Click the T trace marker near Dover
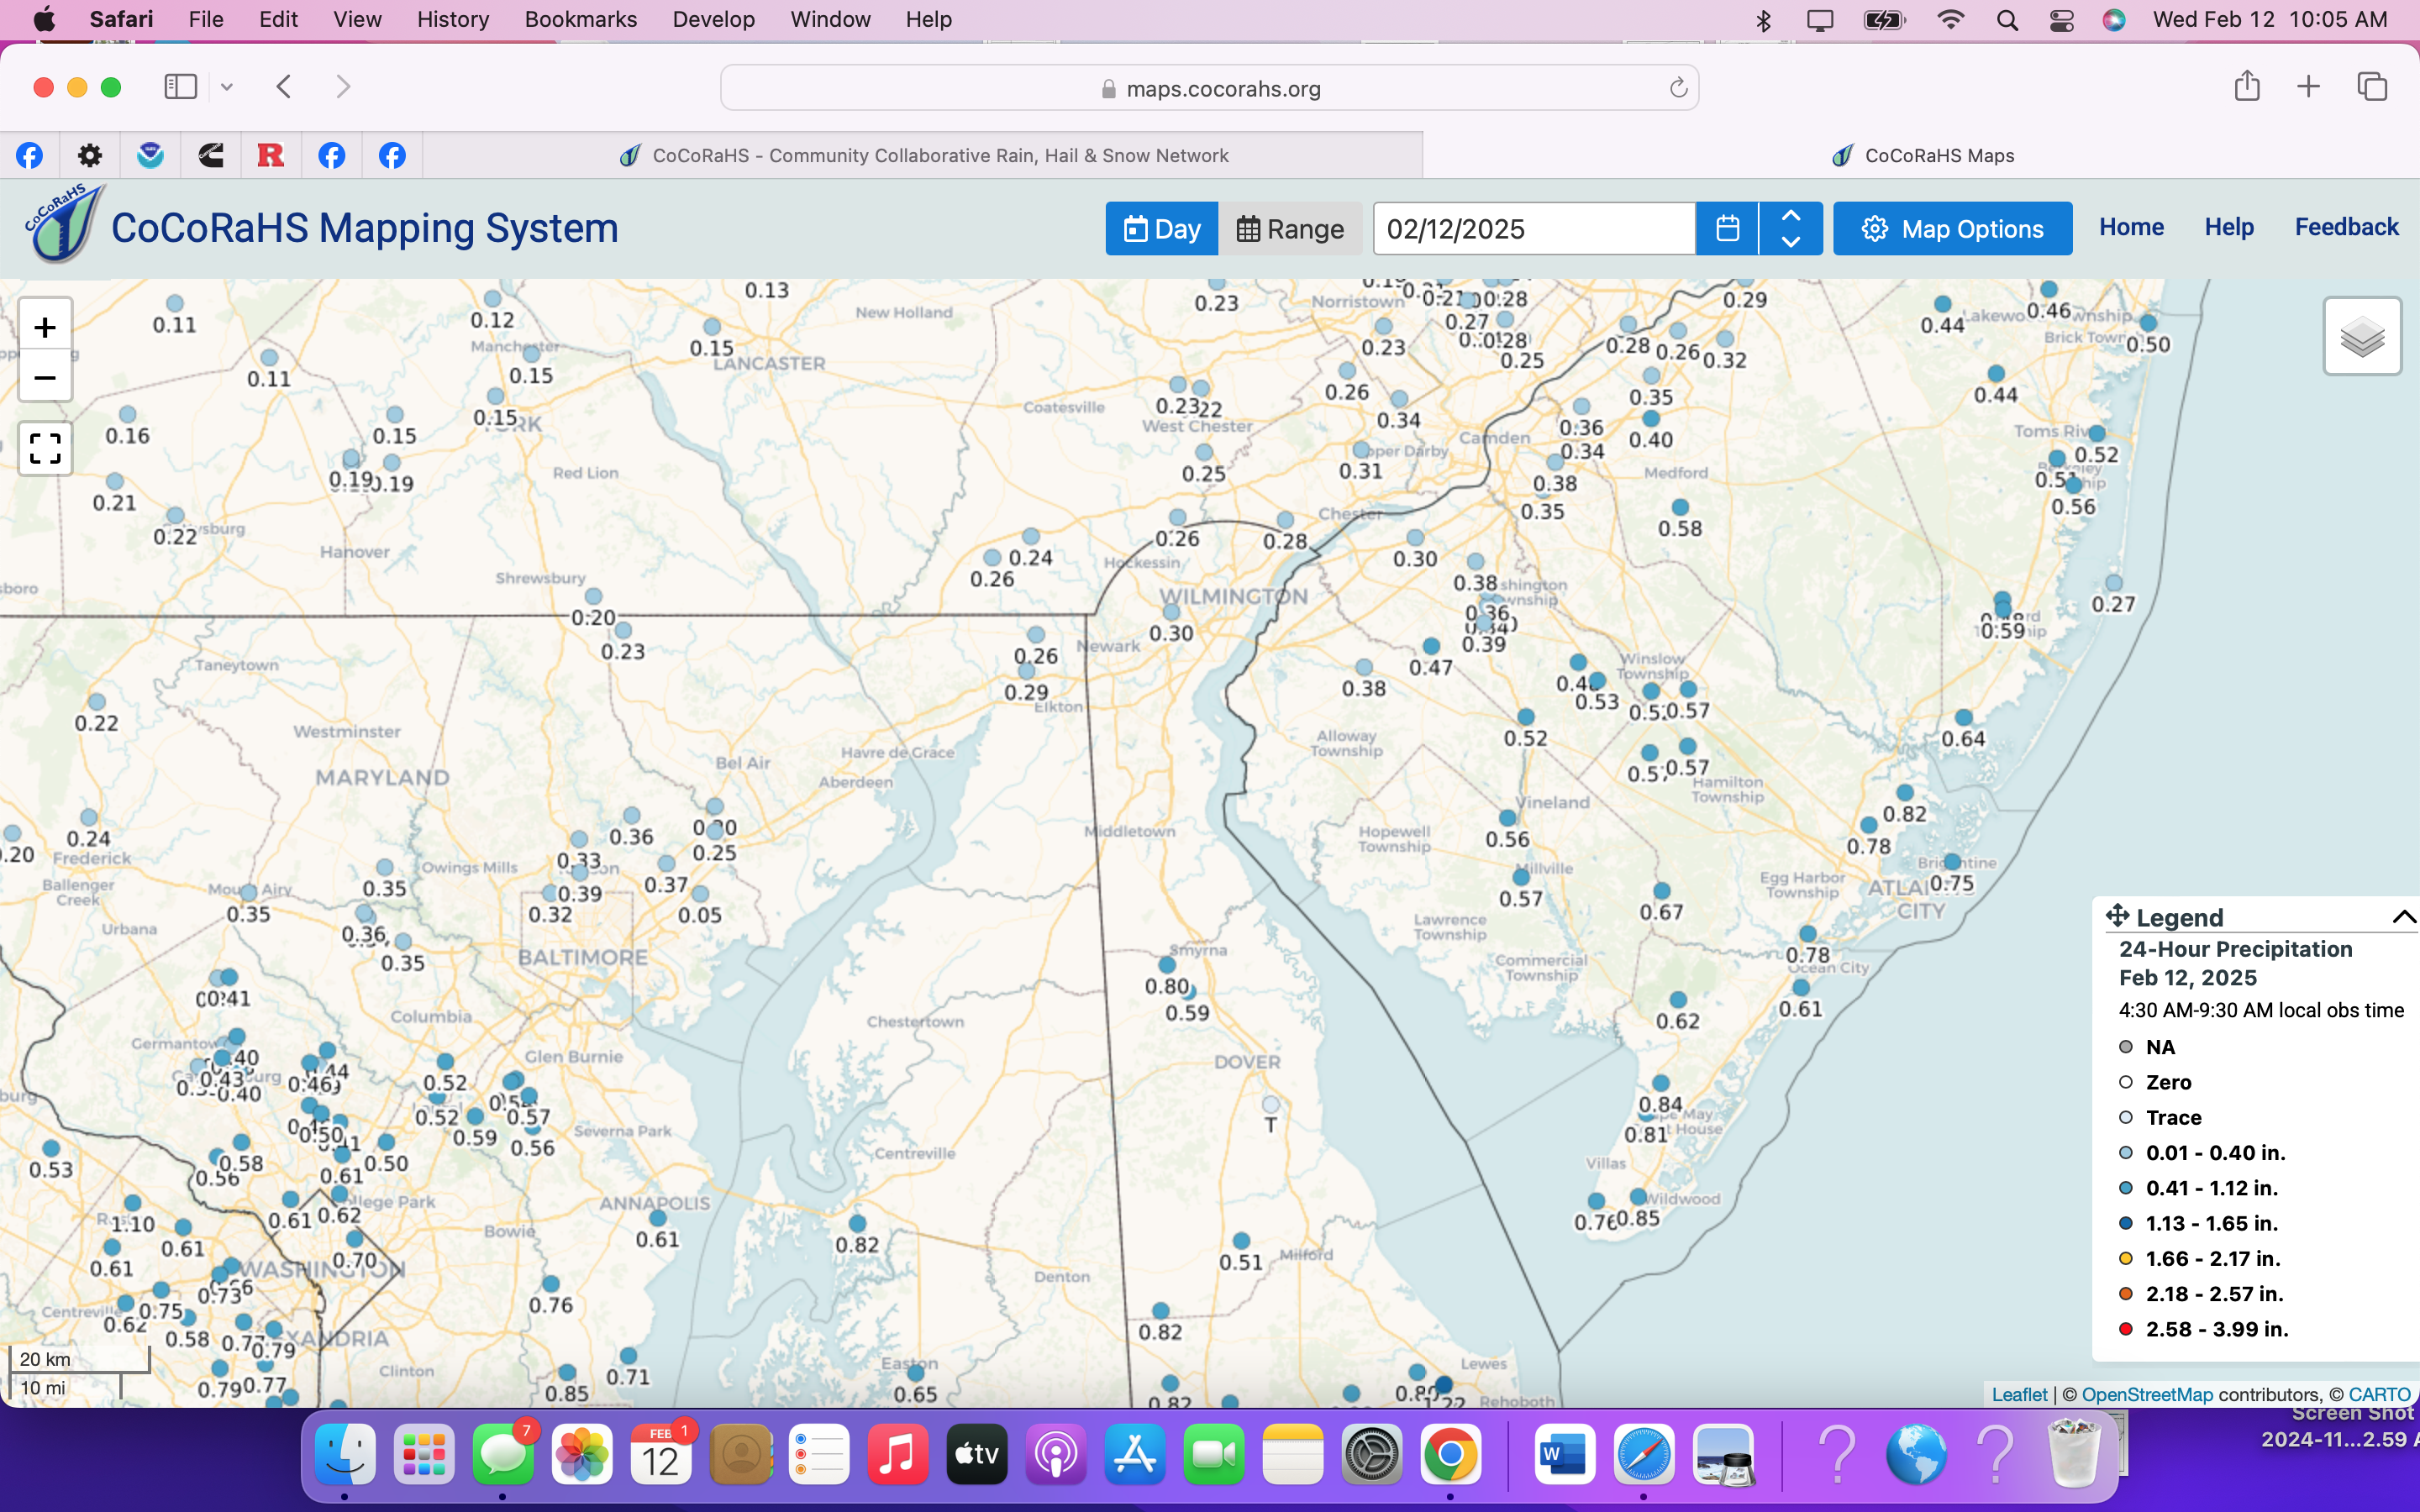Viewport: 2420px width, 1512px height. click(x=1270, y=1104)
